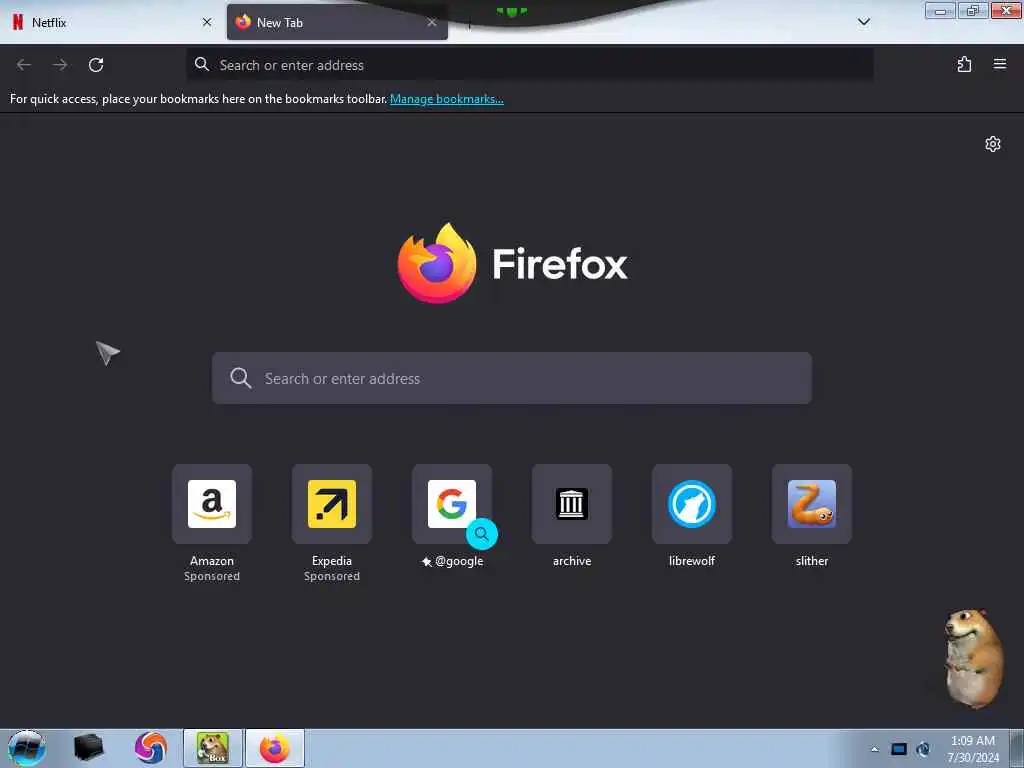Select the New Tab tab
The height and width of the screenshot is (768, 1024).
pyautogui.click(x=337, y=22)
